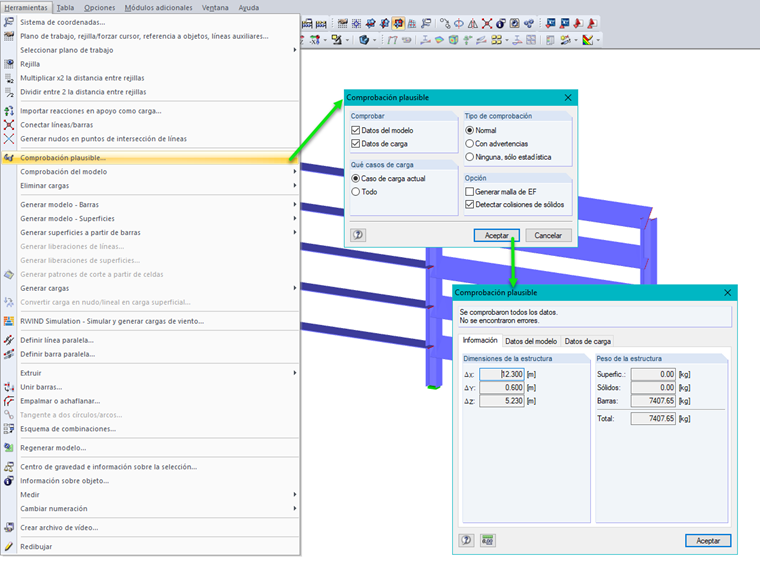Click the mirror triangle toolbar icon
The height and width of the screenshot is (570, 760).
coord(473,23)
